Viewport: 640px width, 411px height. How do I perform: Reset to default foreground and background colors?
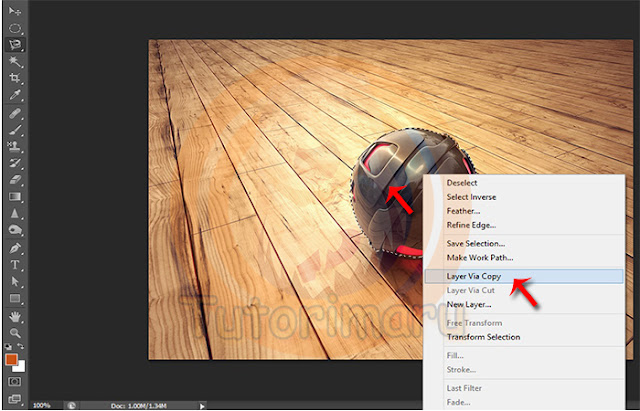[x=8, y=347]
